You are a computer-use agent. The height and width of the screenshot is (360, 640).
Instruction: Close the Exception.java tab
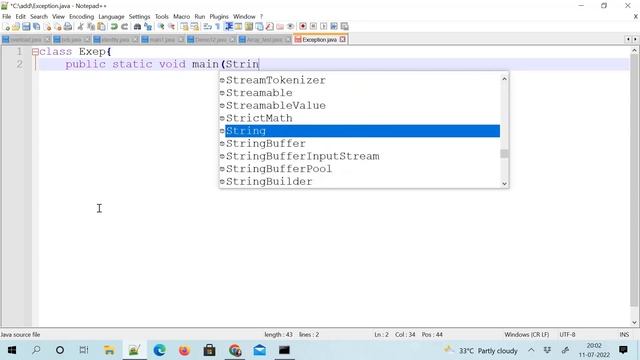342,40
